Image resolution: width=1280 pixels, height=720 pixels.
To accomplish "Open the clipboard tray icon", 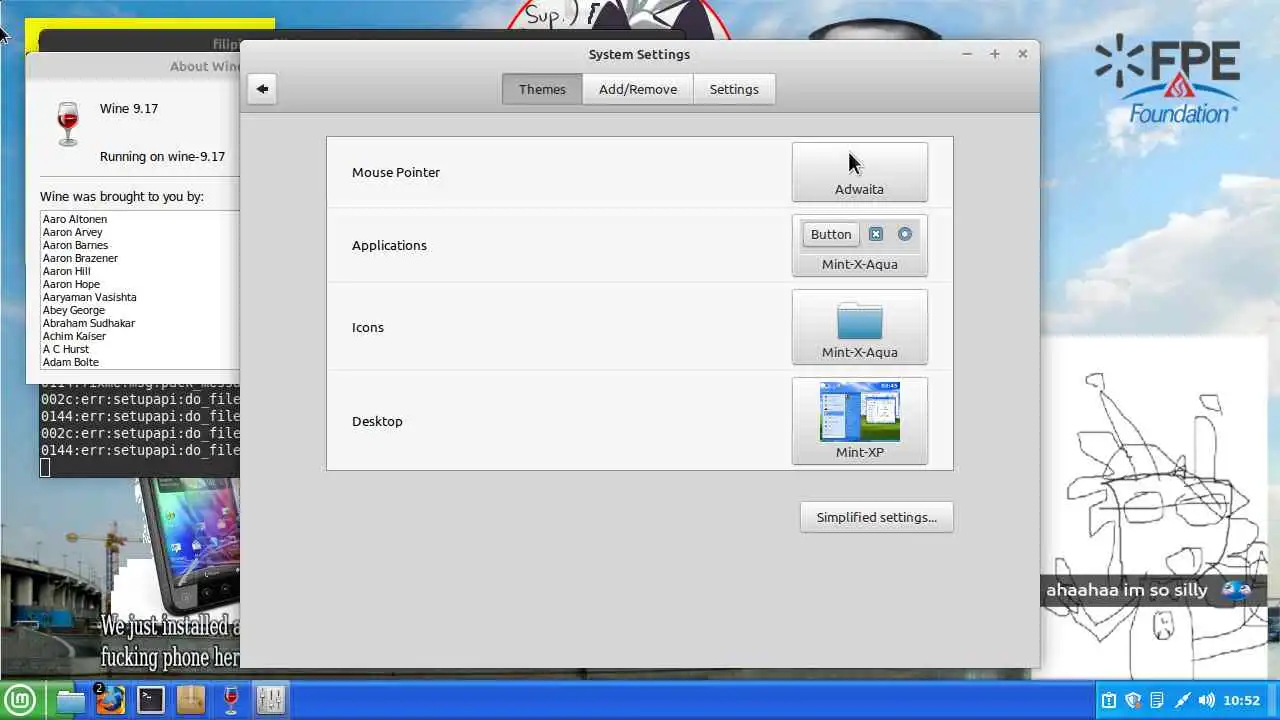I will [x=1109, y=700].
